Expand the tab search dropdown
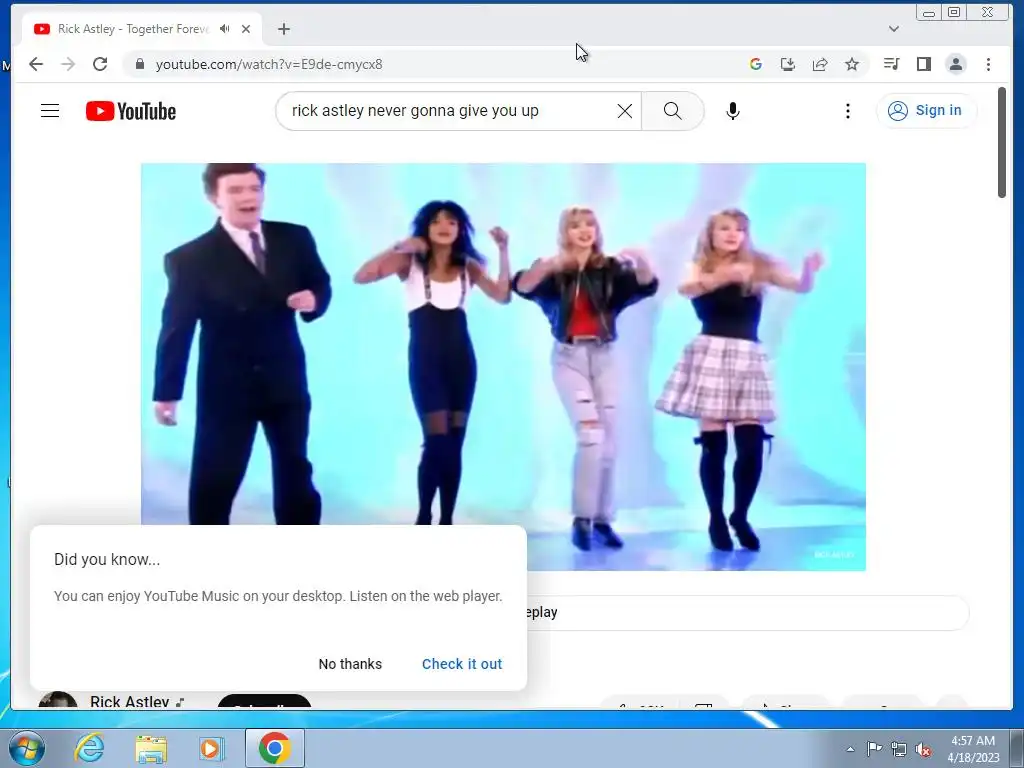 point(894,29)
